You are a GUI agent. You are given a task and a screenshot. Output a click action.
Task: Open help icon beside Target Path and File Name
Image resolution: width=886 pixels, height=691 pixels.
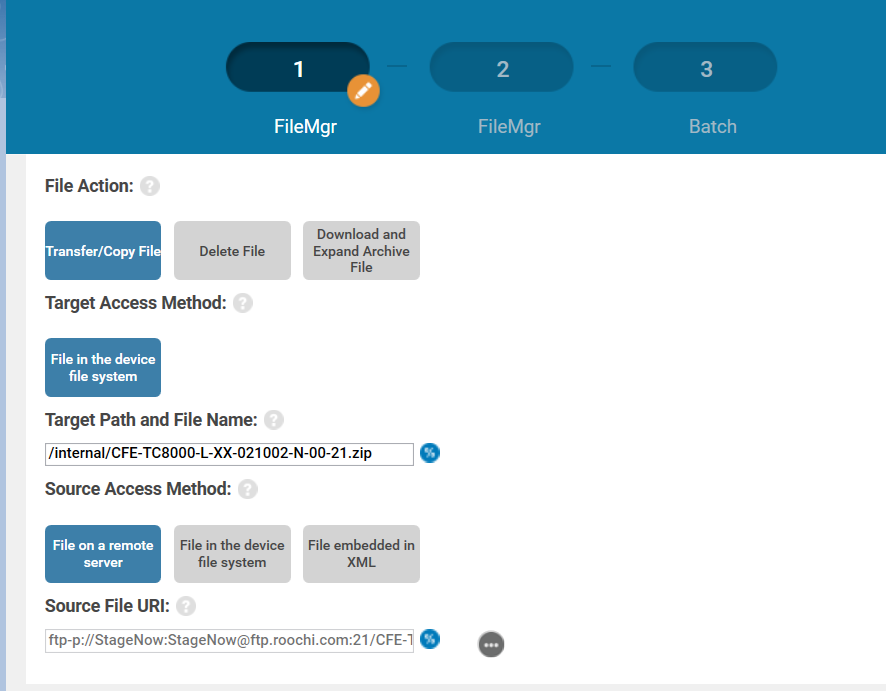274,420
